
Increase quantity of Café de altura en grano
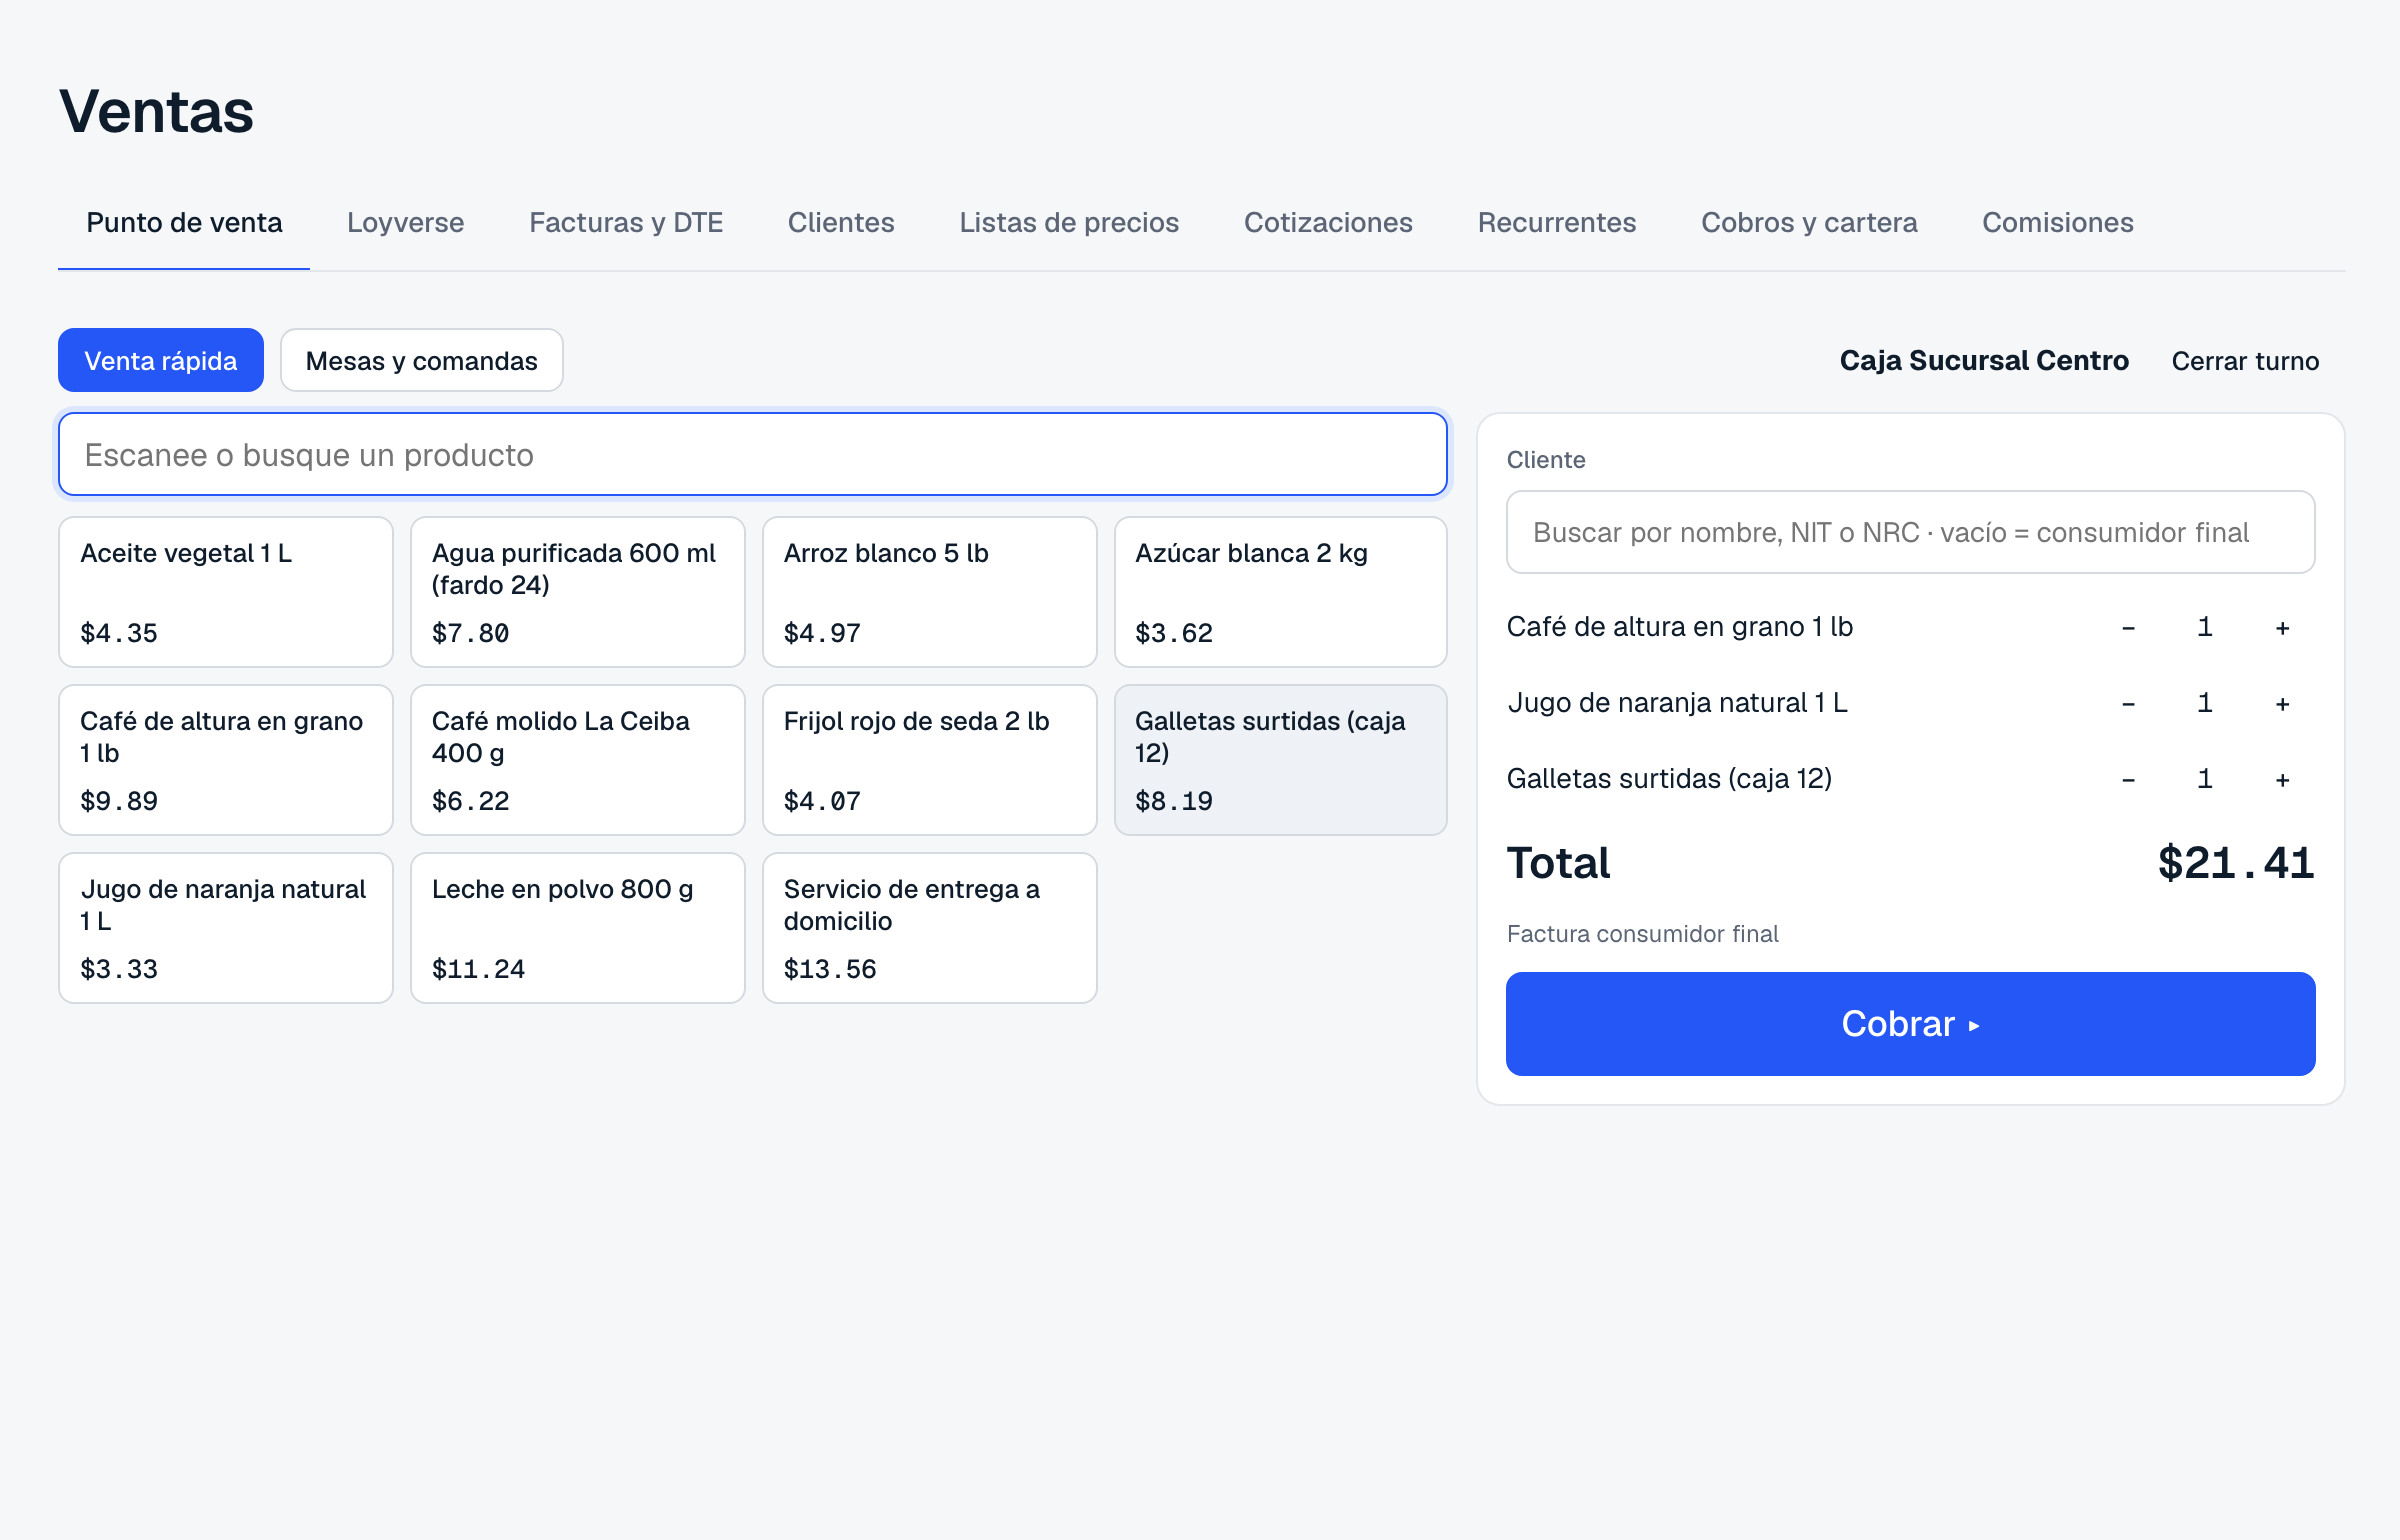click(2282, 628)
